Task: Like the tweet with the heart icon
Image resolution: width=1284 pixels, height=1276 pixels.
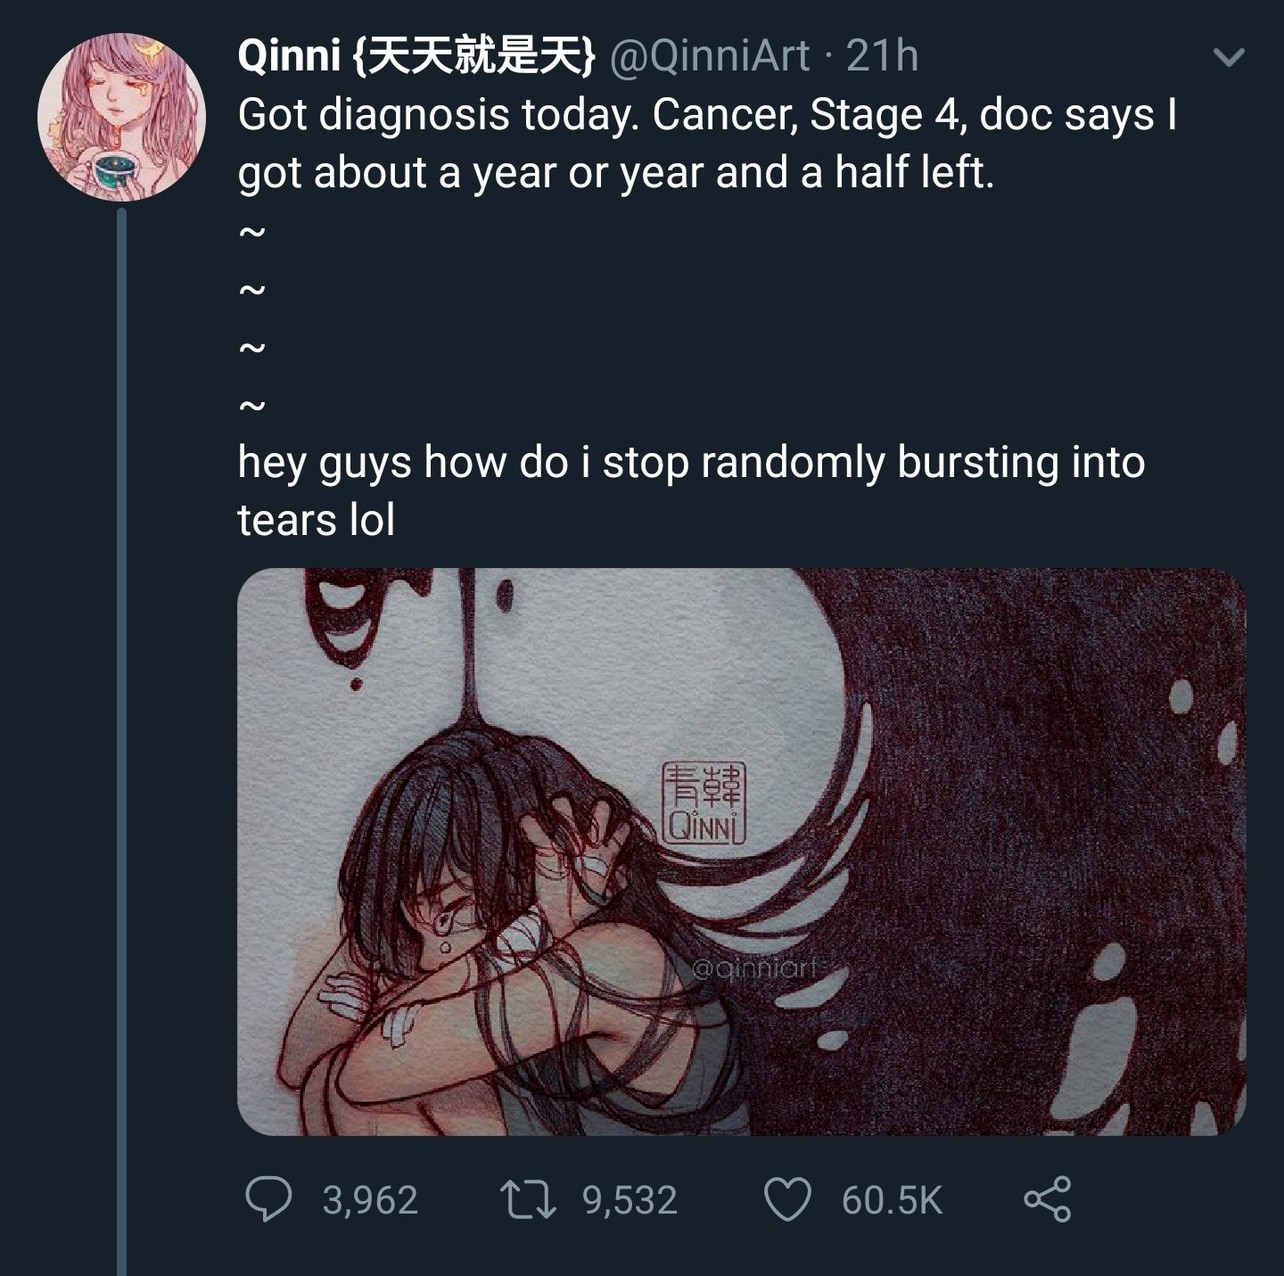Action: (x=787, y=1199)
